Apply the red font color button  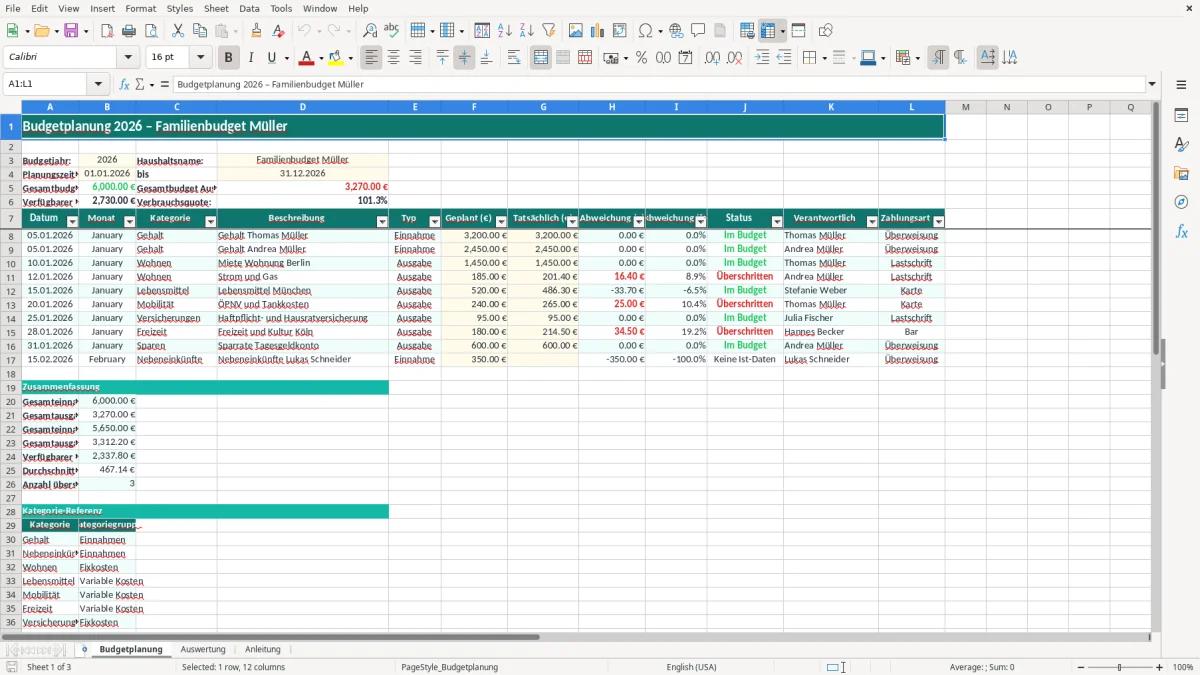306,58
